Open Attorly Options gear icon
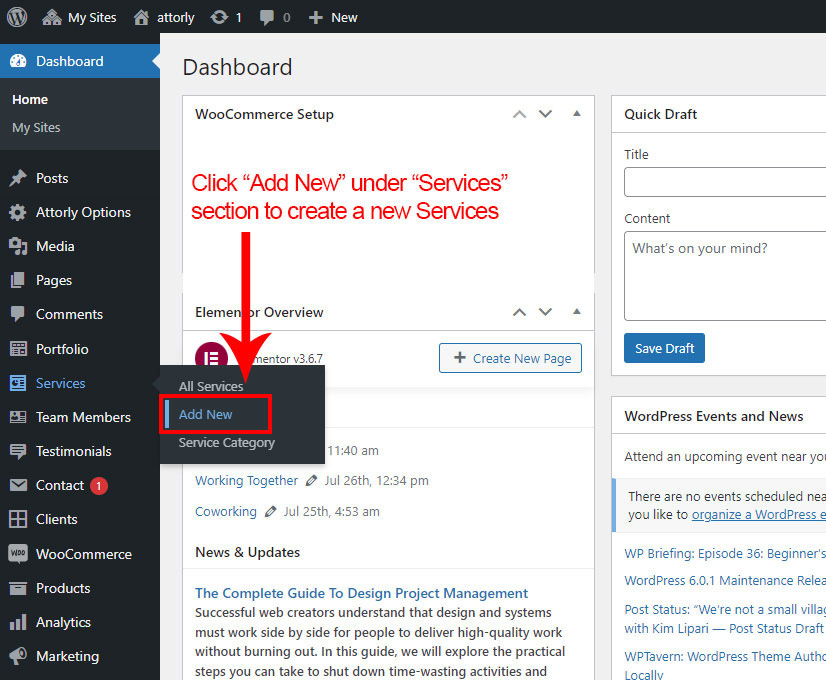The height and width of the screenshot is (680, 826). point(18,212)
